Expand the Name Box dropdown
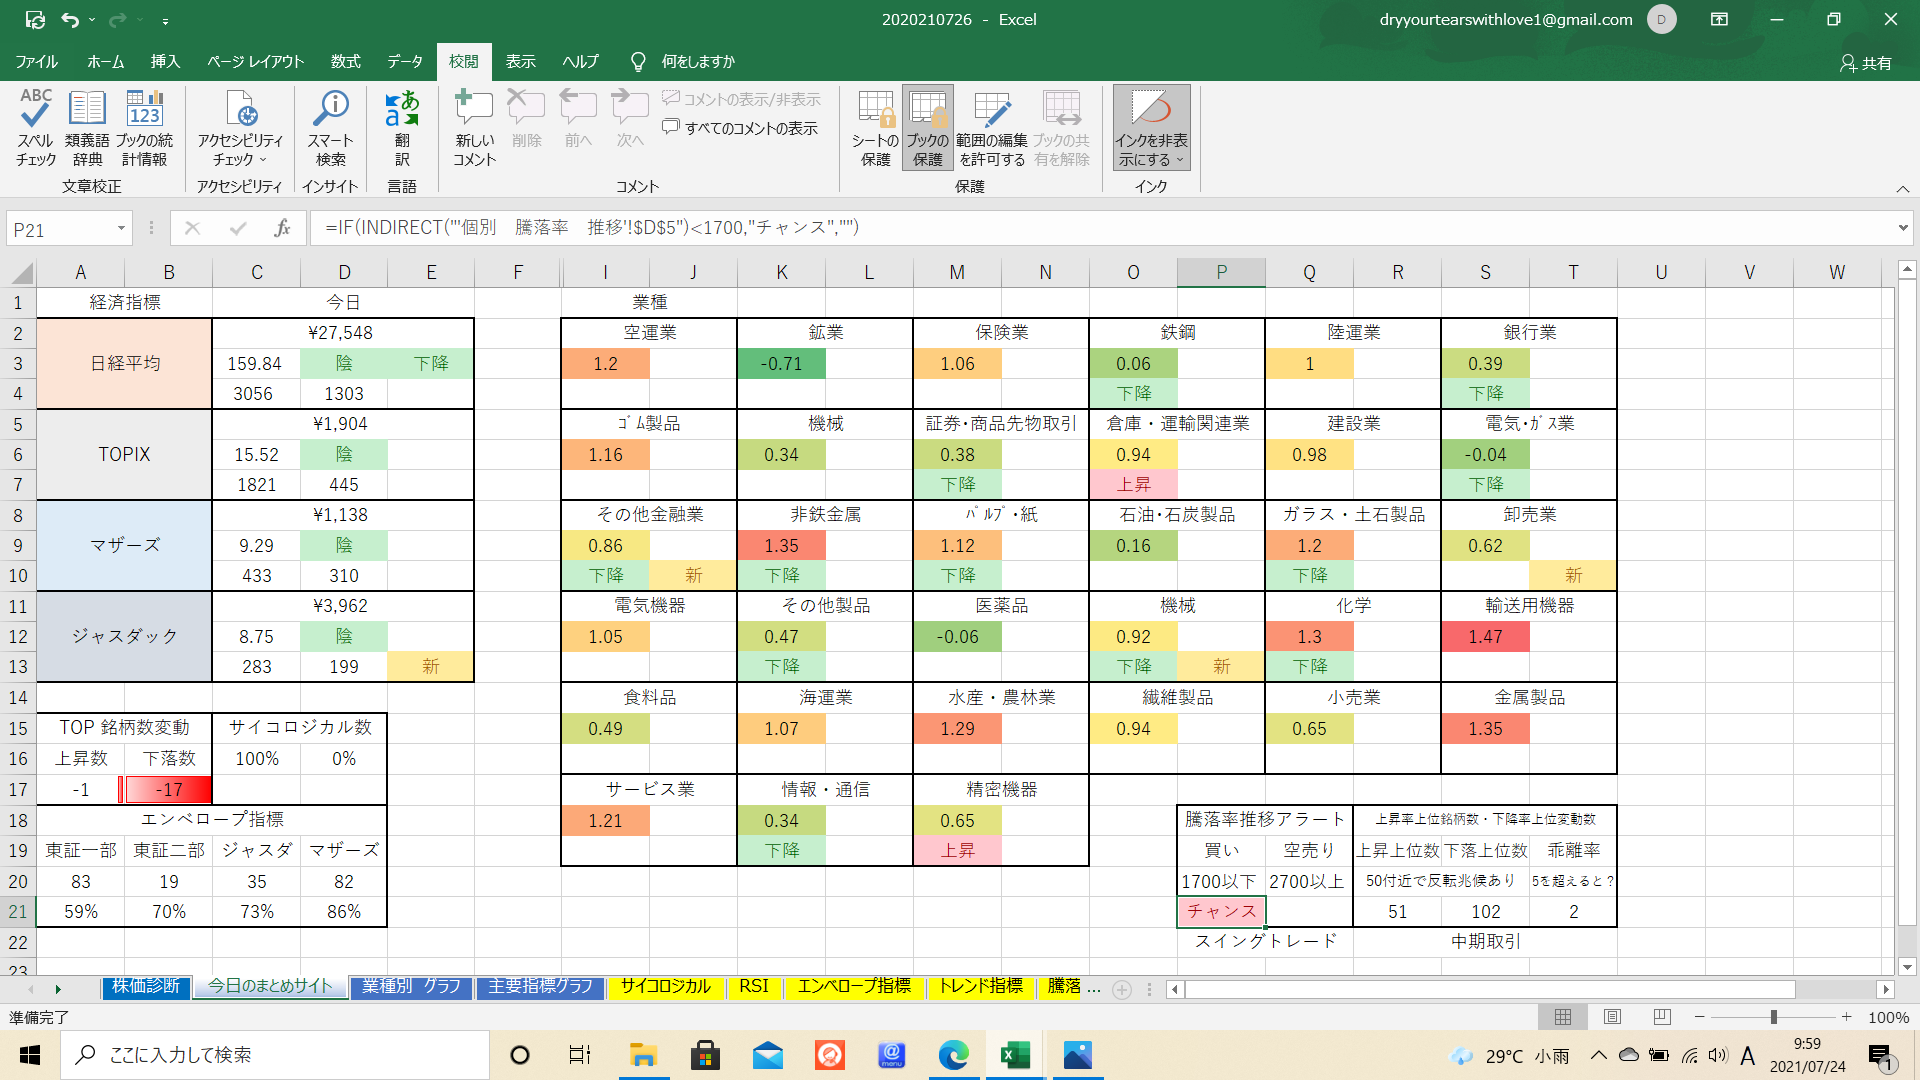Image resolution: width=1920 pixels, height=1080 pixels. coord(121,229)
